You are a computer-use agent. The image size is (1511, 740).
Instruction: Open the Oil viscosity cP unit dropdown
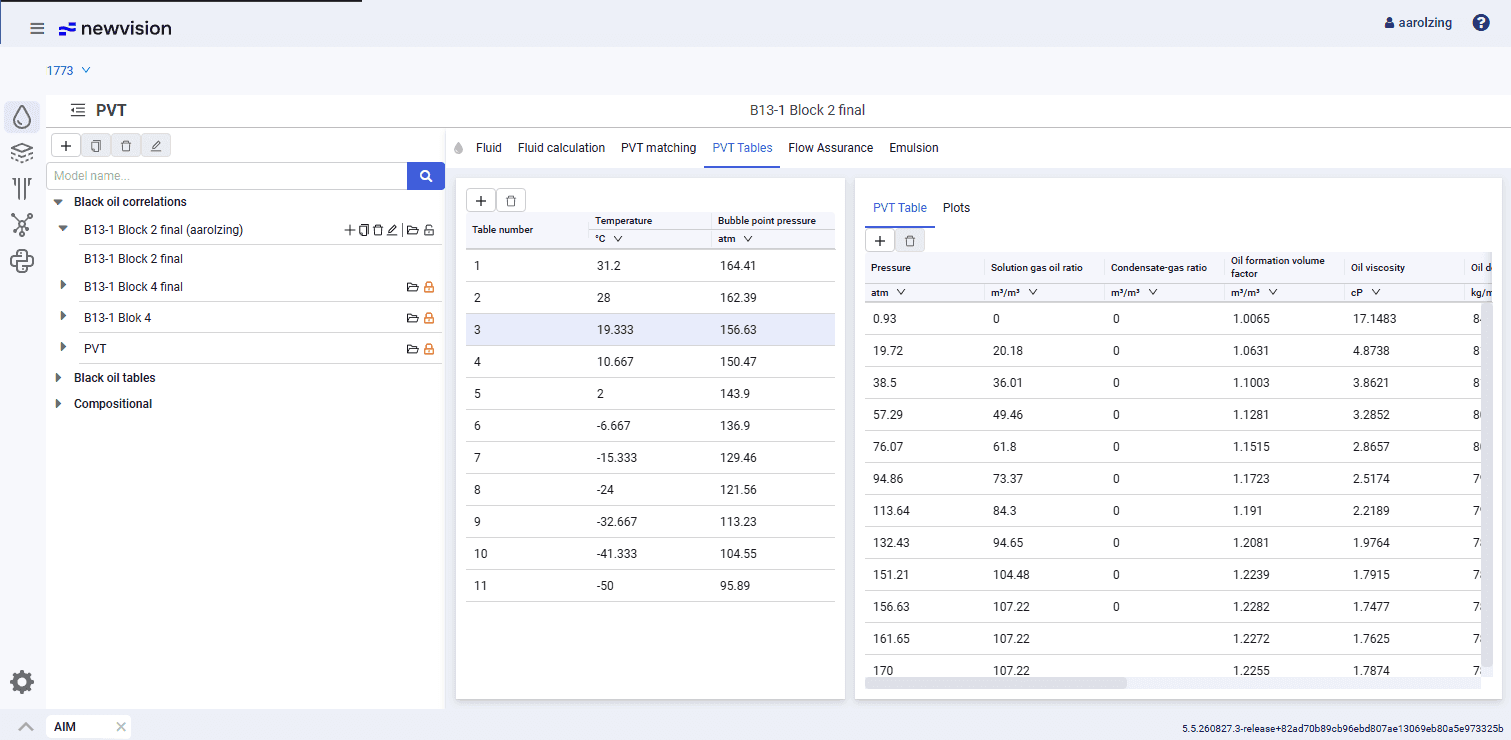(x=1366, y=292)
